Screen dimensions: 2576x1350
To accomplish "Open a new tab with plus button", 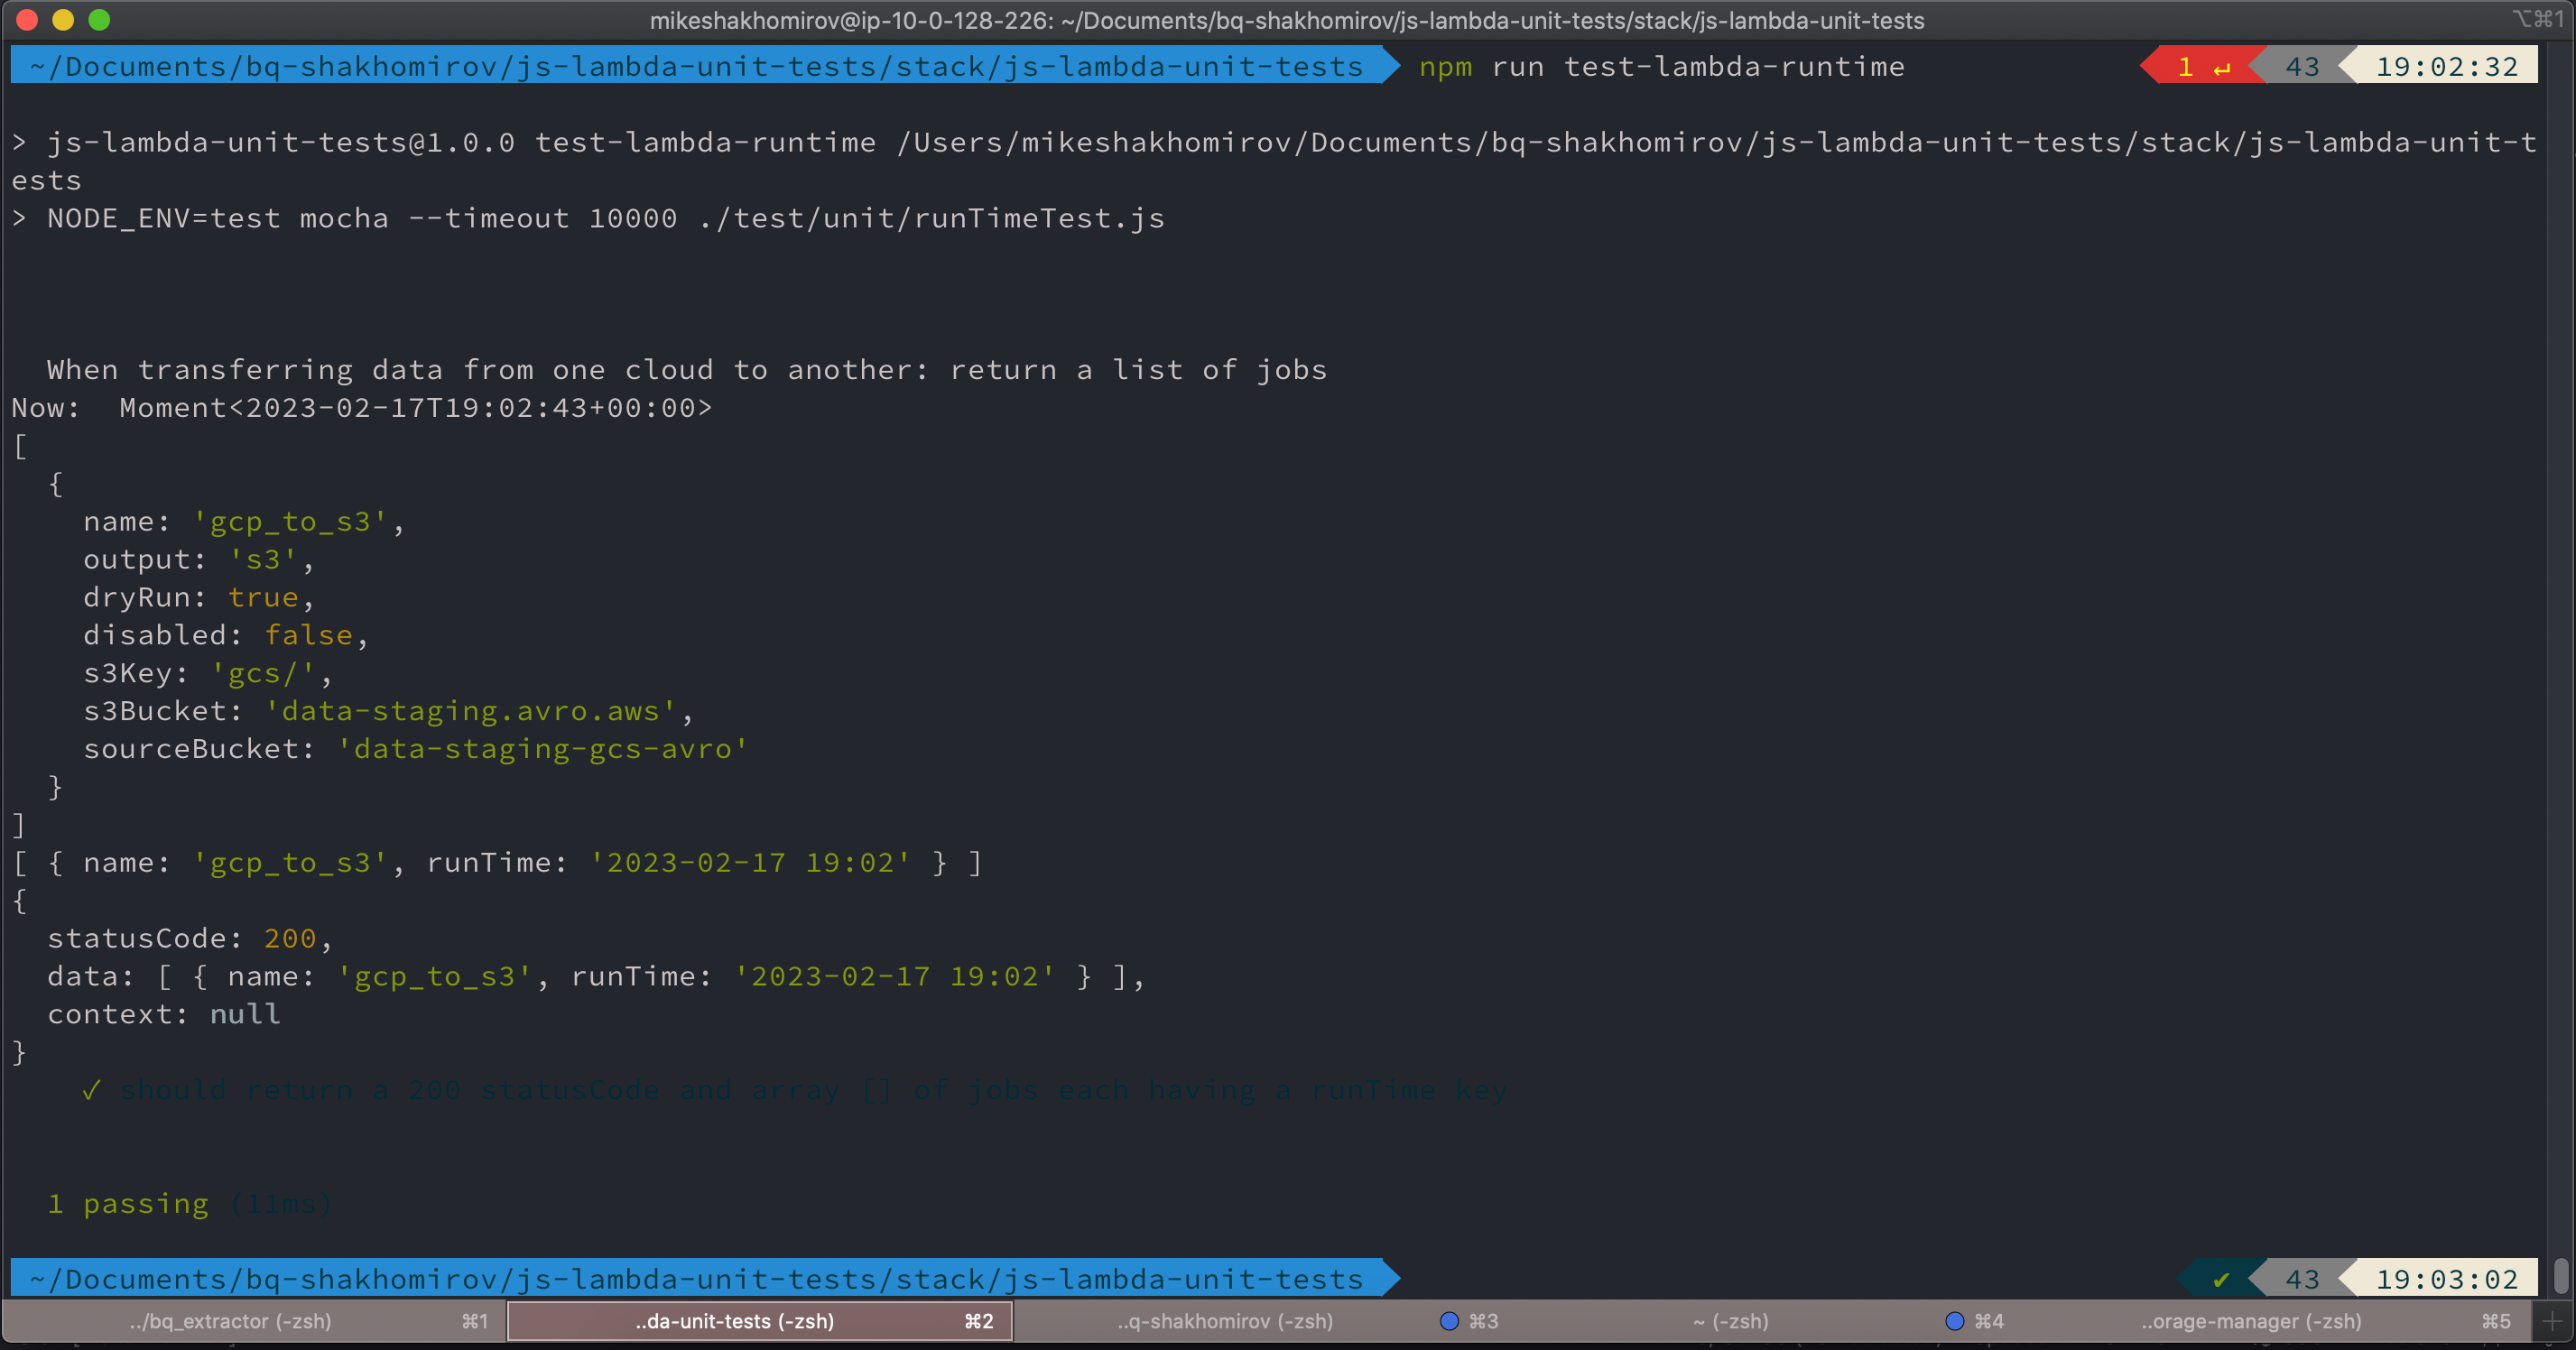I will point(2551,1321).
